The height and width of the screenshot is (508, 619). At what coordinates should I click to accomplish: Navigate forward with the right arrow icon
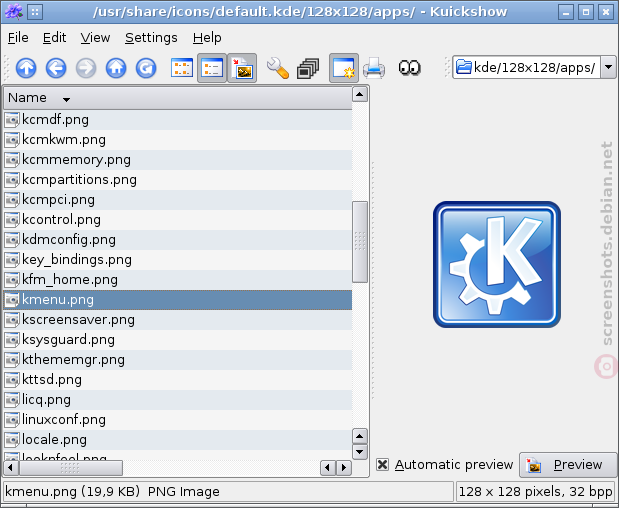(86, 68)
